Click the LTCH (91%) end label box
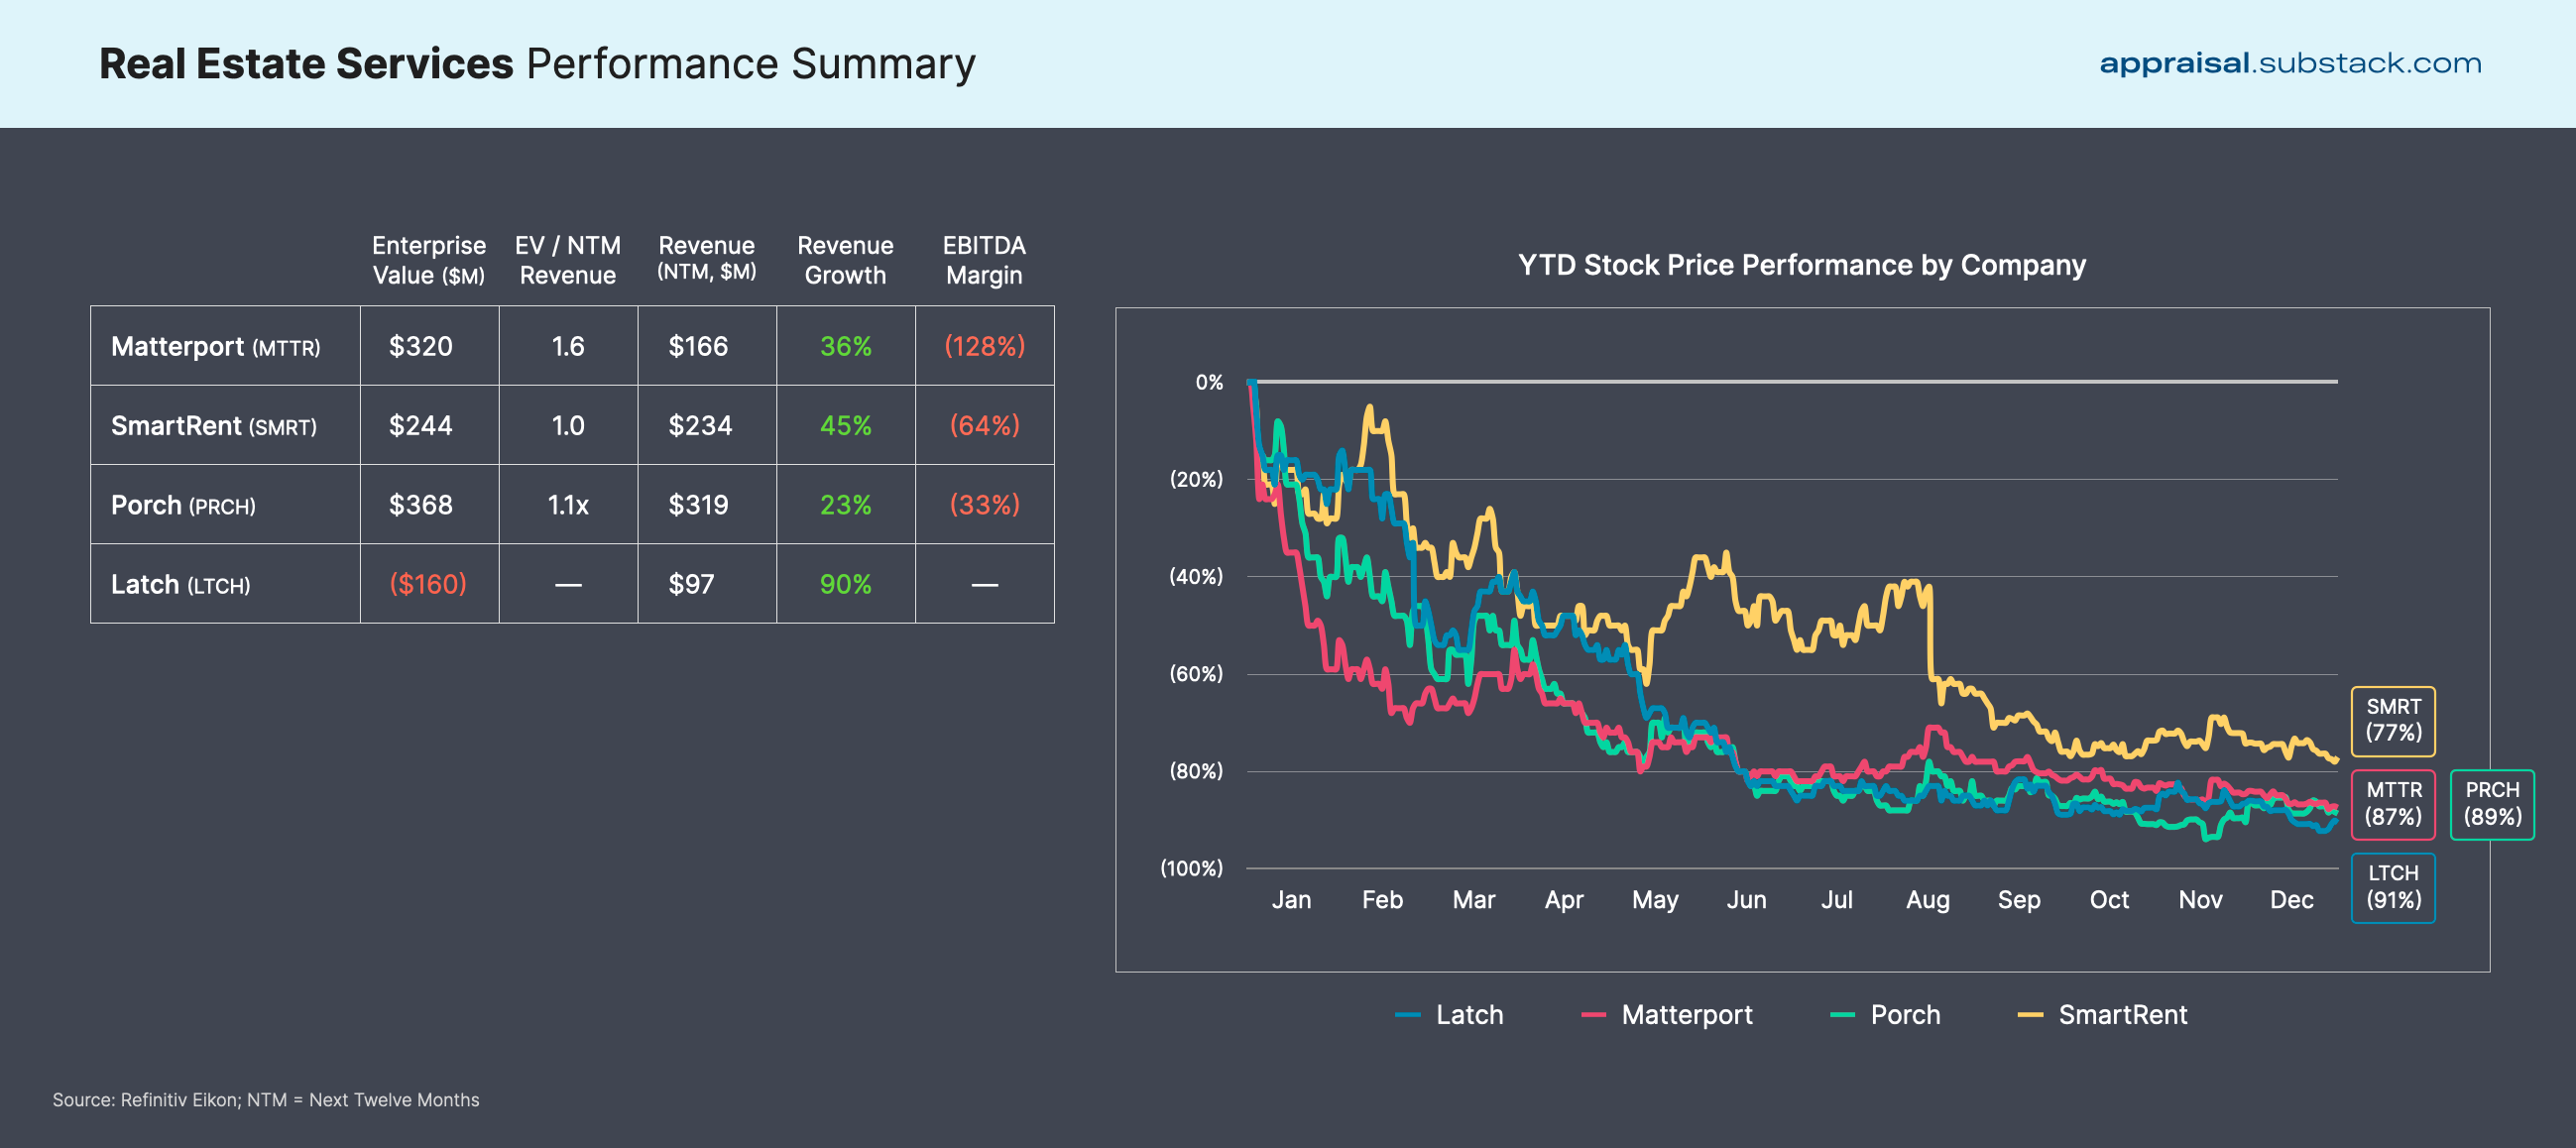This screenshot has height=1148, width=2576. pyautogui.click(x=2393, y=887)
